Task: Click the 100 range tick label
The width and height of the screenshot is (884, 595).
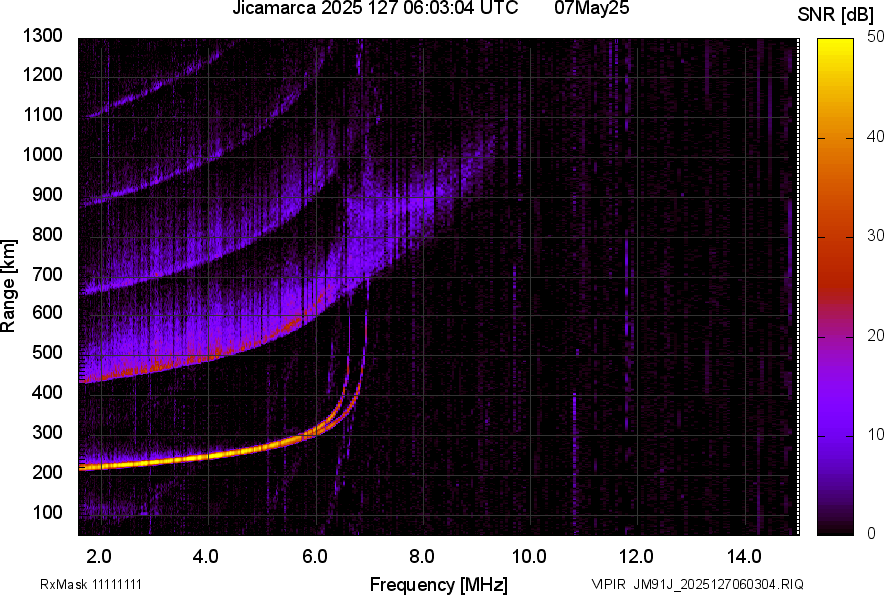Action: (x=48, y=512)
